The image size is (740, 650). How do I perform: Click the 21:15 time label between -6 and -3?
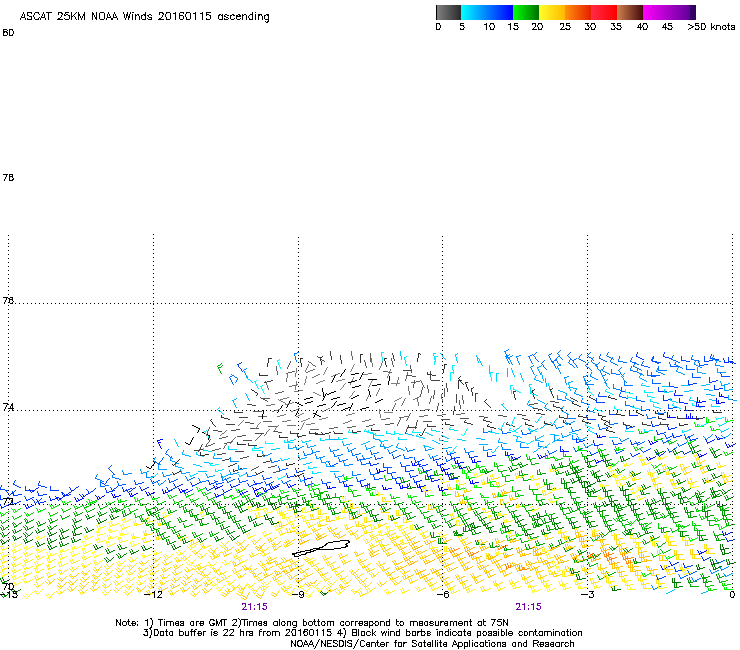pyautogui.click(x=528, y=607)
